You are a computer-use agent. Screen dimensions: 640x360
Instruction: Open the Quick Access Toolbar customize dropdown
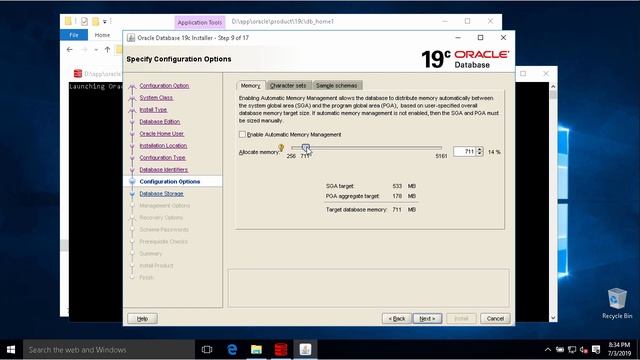click(x=105, y=22)
